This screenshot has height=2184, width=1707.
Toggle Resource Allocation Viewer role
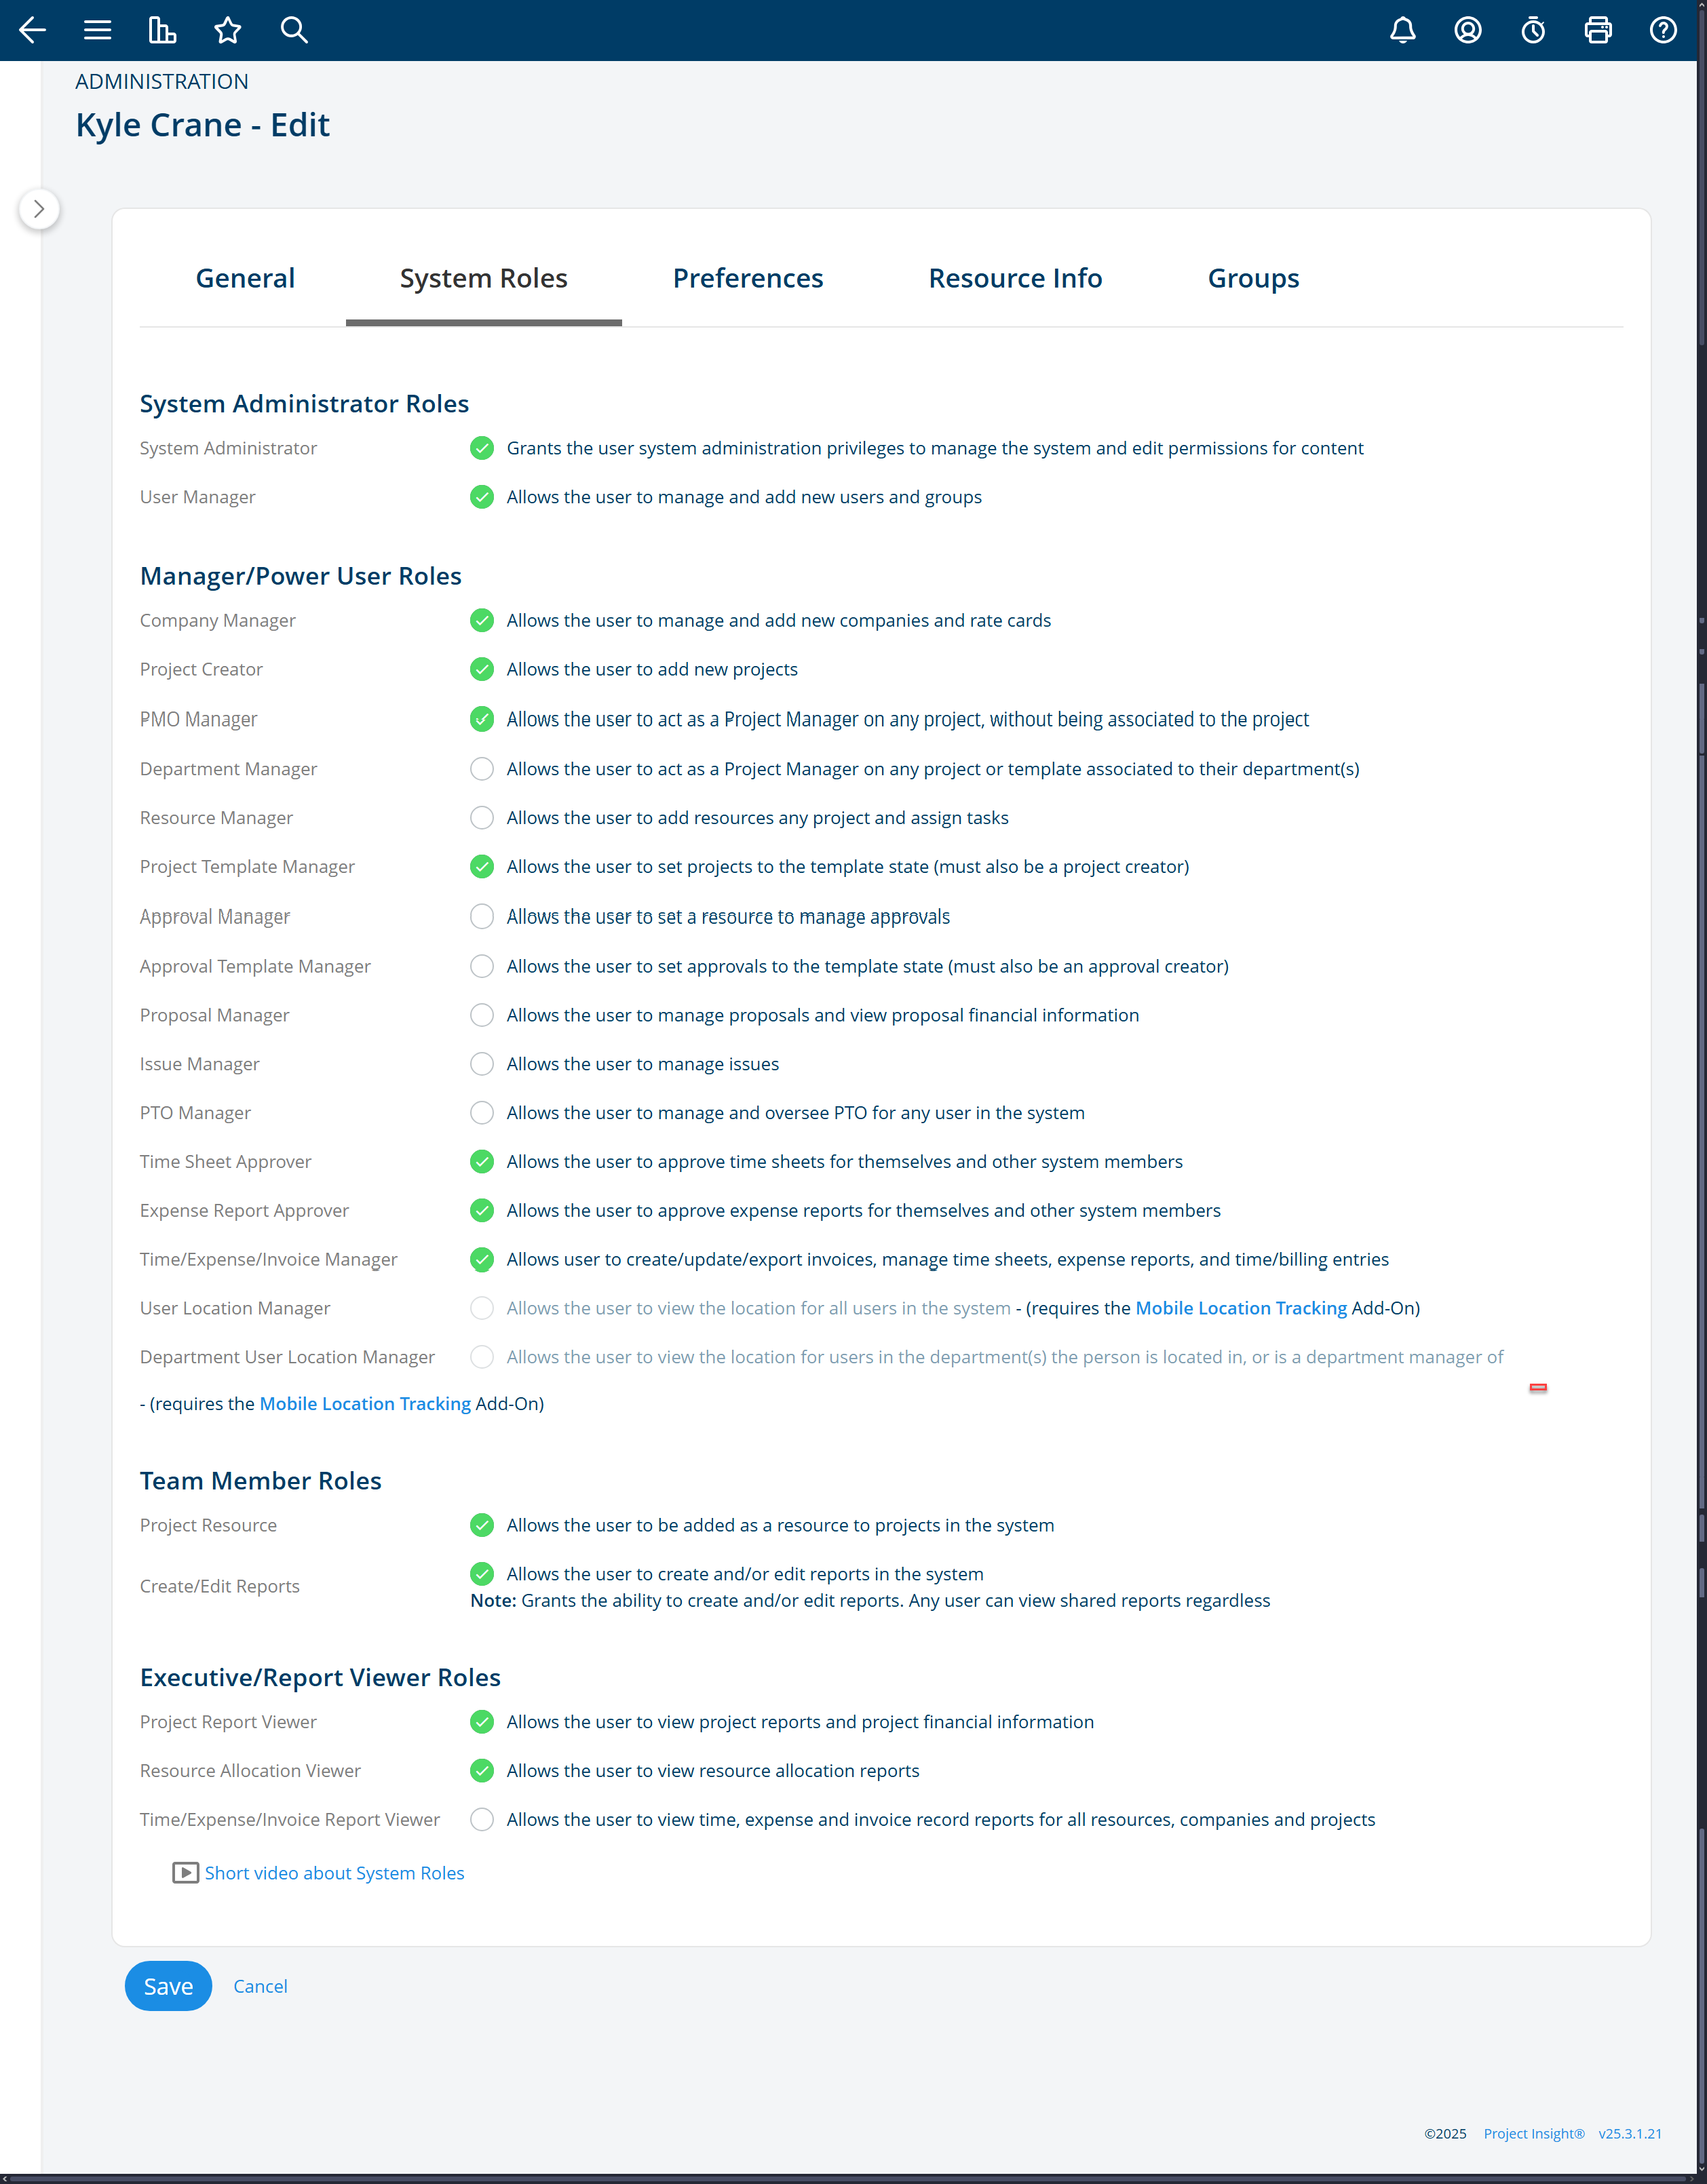[482, 1771]
